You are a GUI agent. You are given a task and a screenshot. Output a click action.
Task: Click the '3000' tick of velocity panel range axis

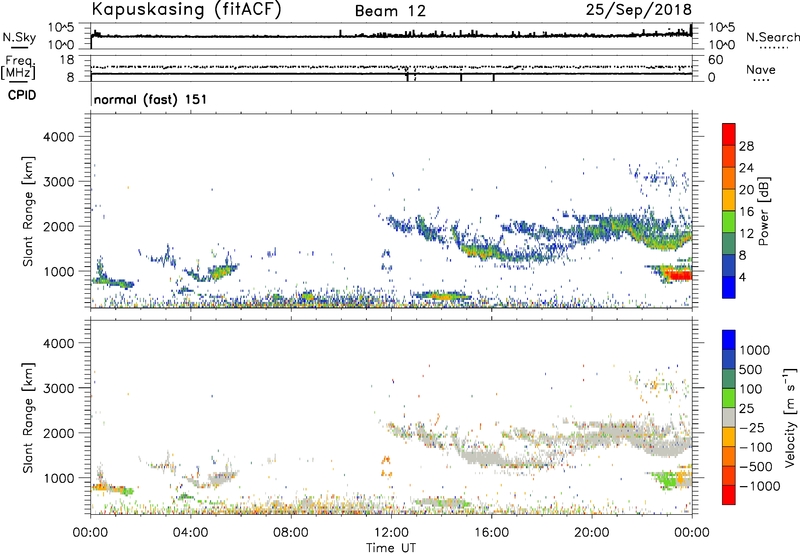tap(58, 388)
